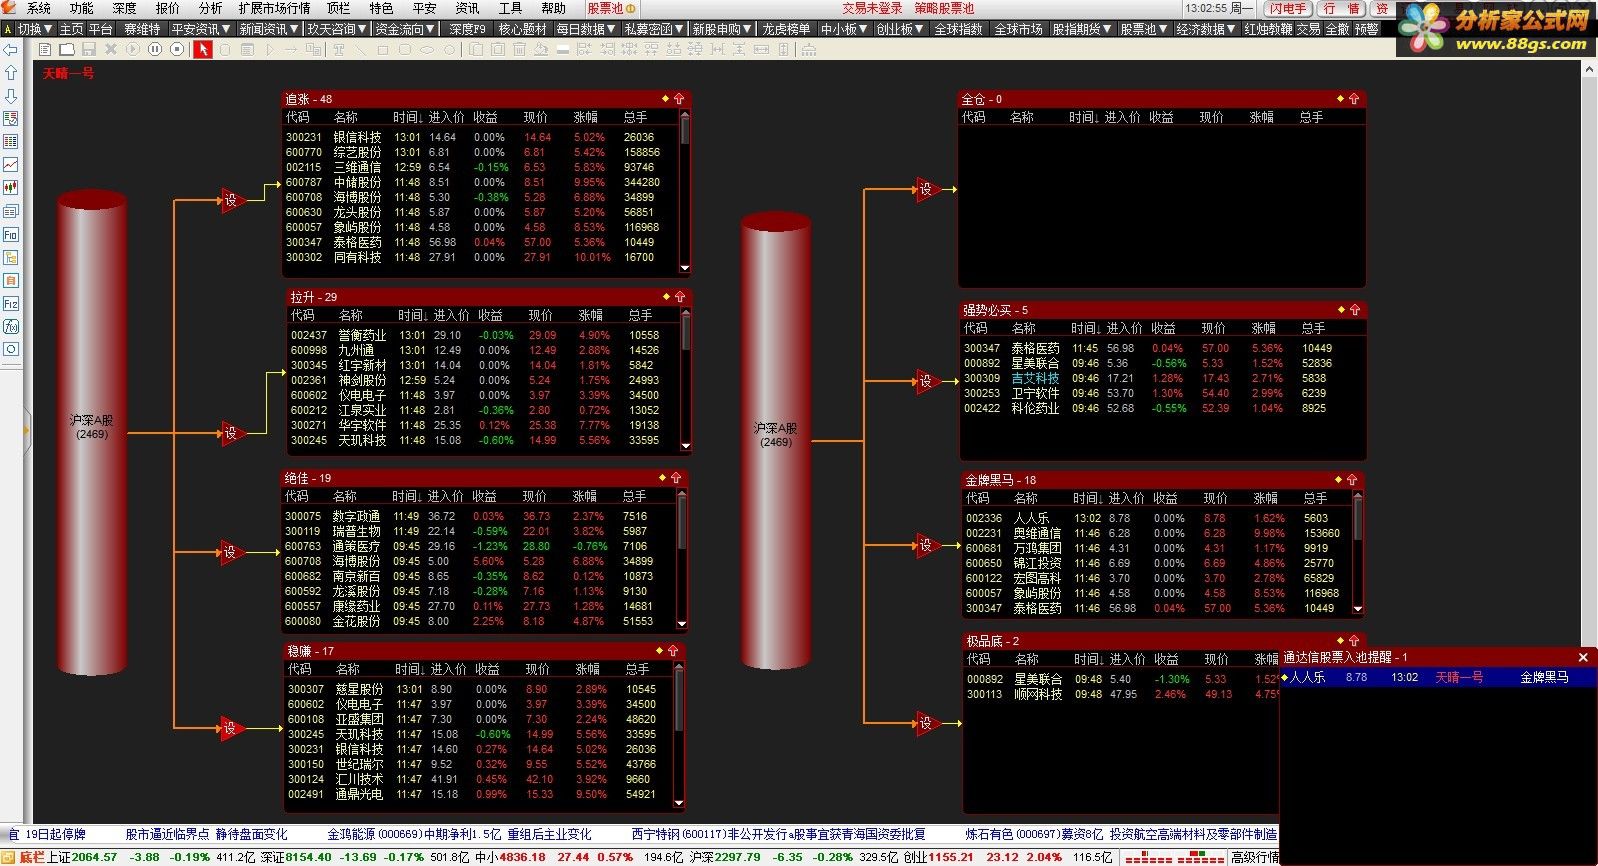Open the 新闻资讯 dropdown

click(270, 29)
